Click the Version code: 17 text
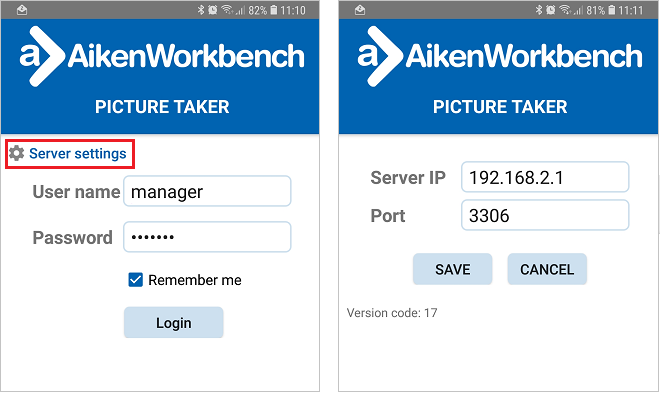Image resolution: width=661 pixels, height=394 pixels. [x=392, y=313]
